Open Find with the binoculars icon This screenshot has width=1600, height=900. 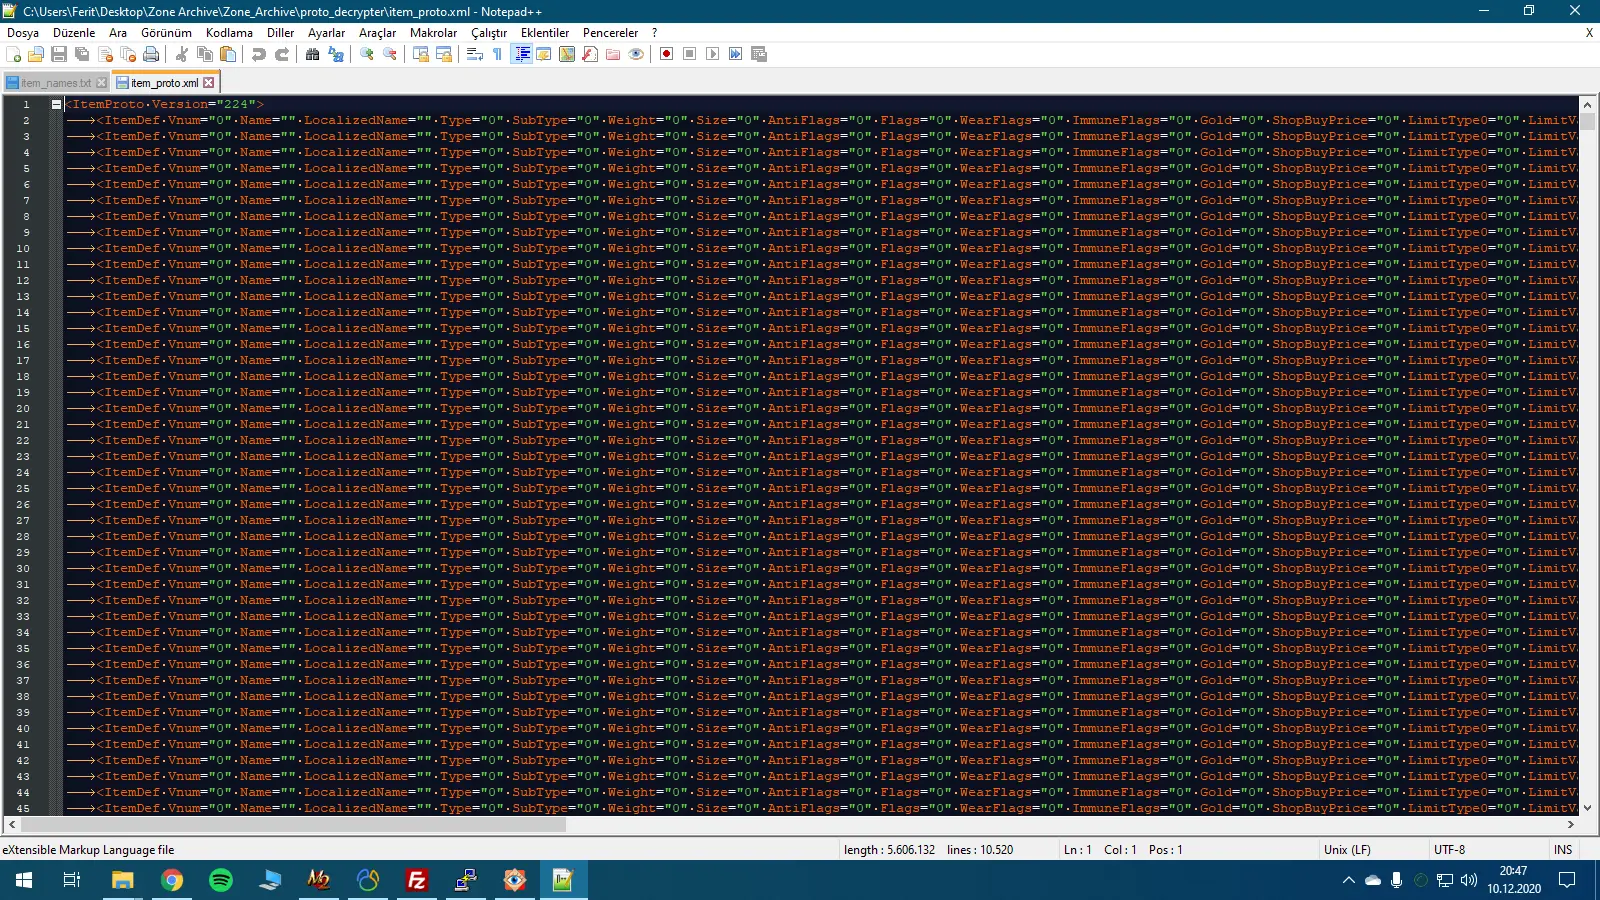[x=313, y=54]
